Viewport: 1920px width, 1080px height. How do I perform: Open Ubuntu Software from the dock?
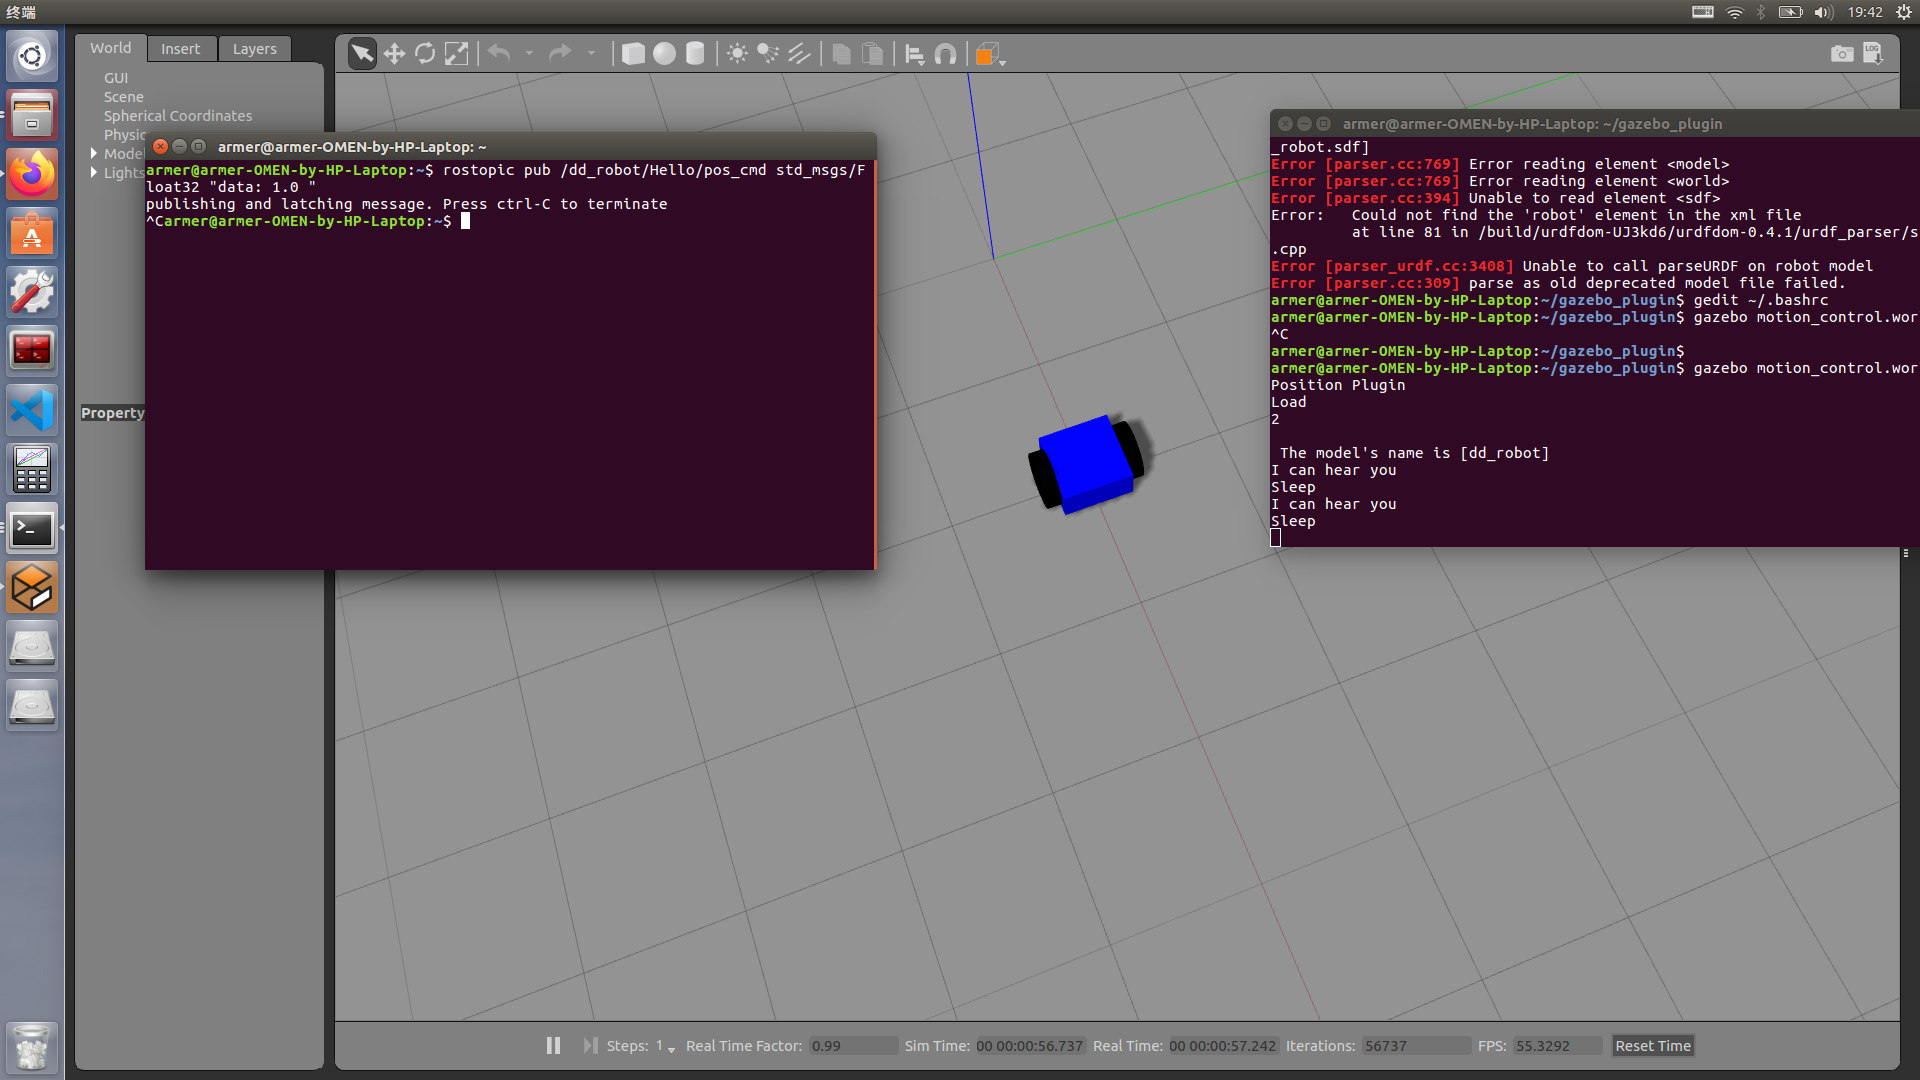coord(32,233)
